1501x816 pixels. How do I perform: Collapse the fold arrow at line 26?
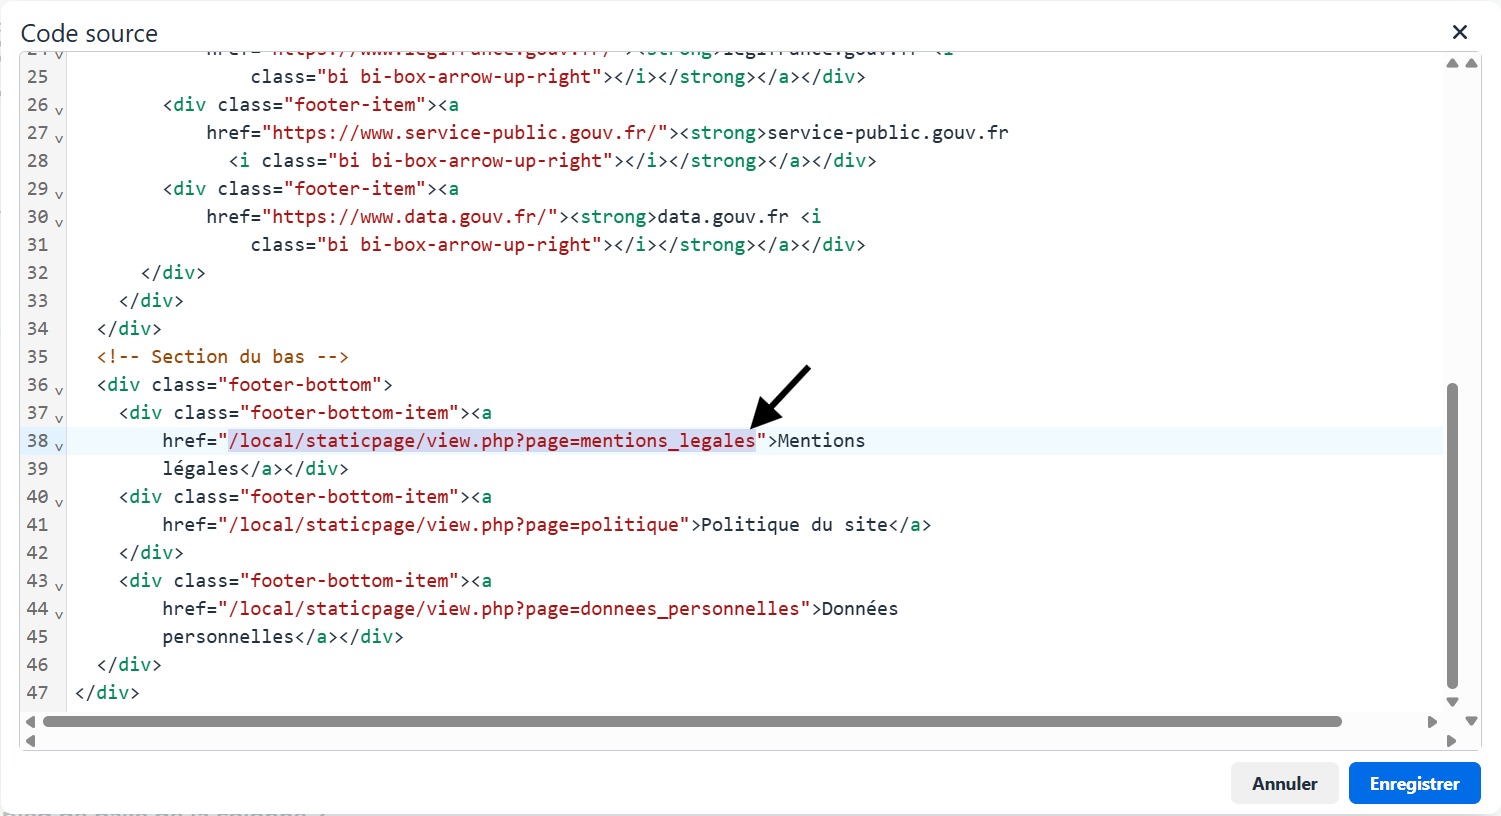(x=59, y=109)
